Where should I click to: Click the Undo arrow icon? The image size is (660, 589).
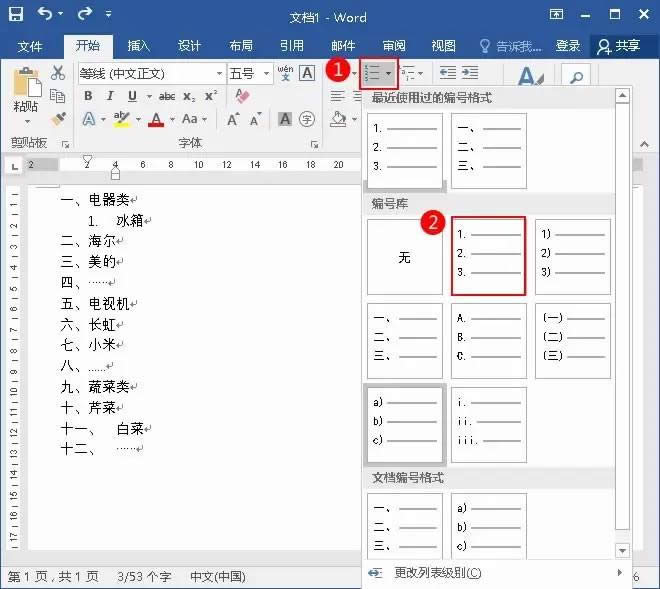[45, 16]
